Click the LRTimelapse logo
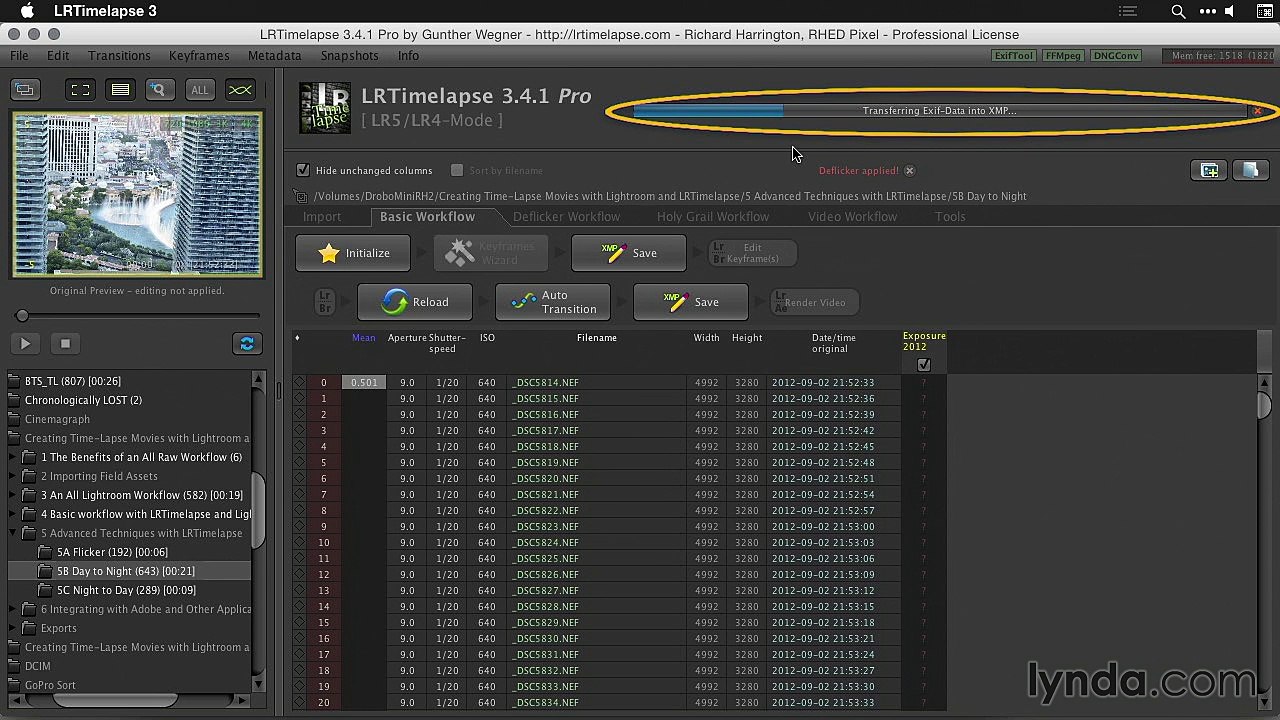Viewport: 1280px width, 720px height. click(325, 108)
